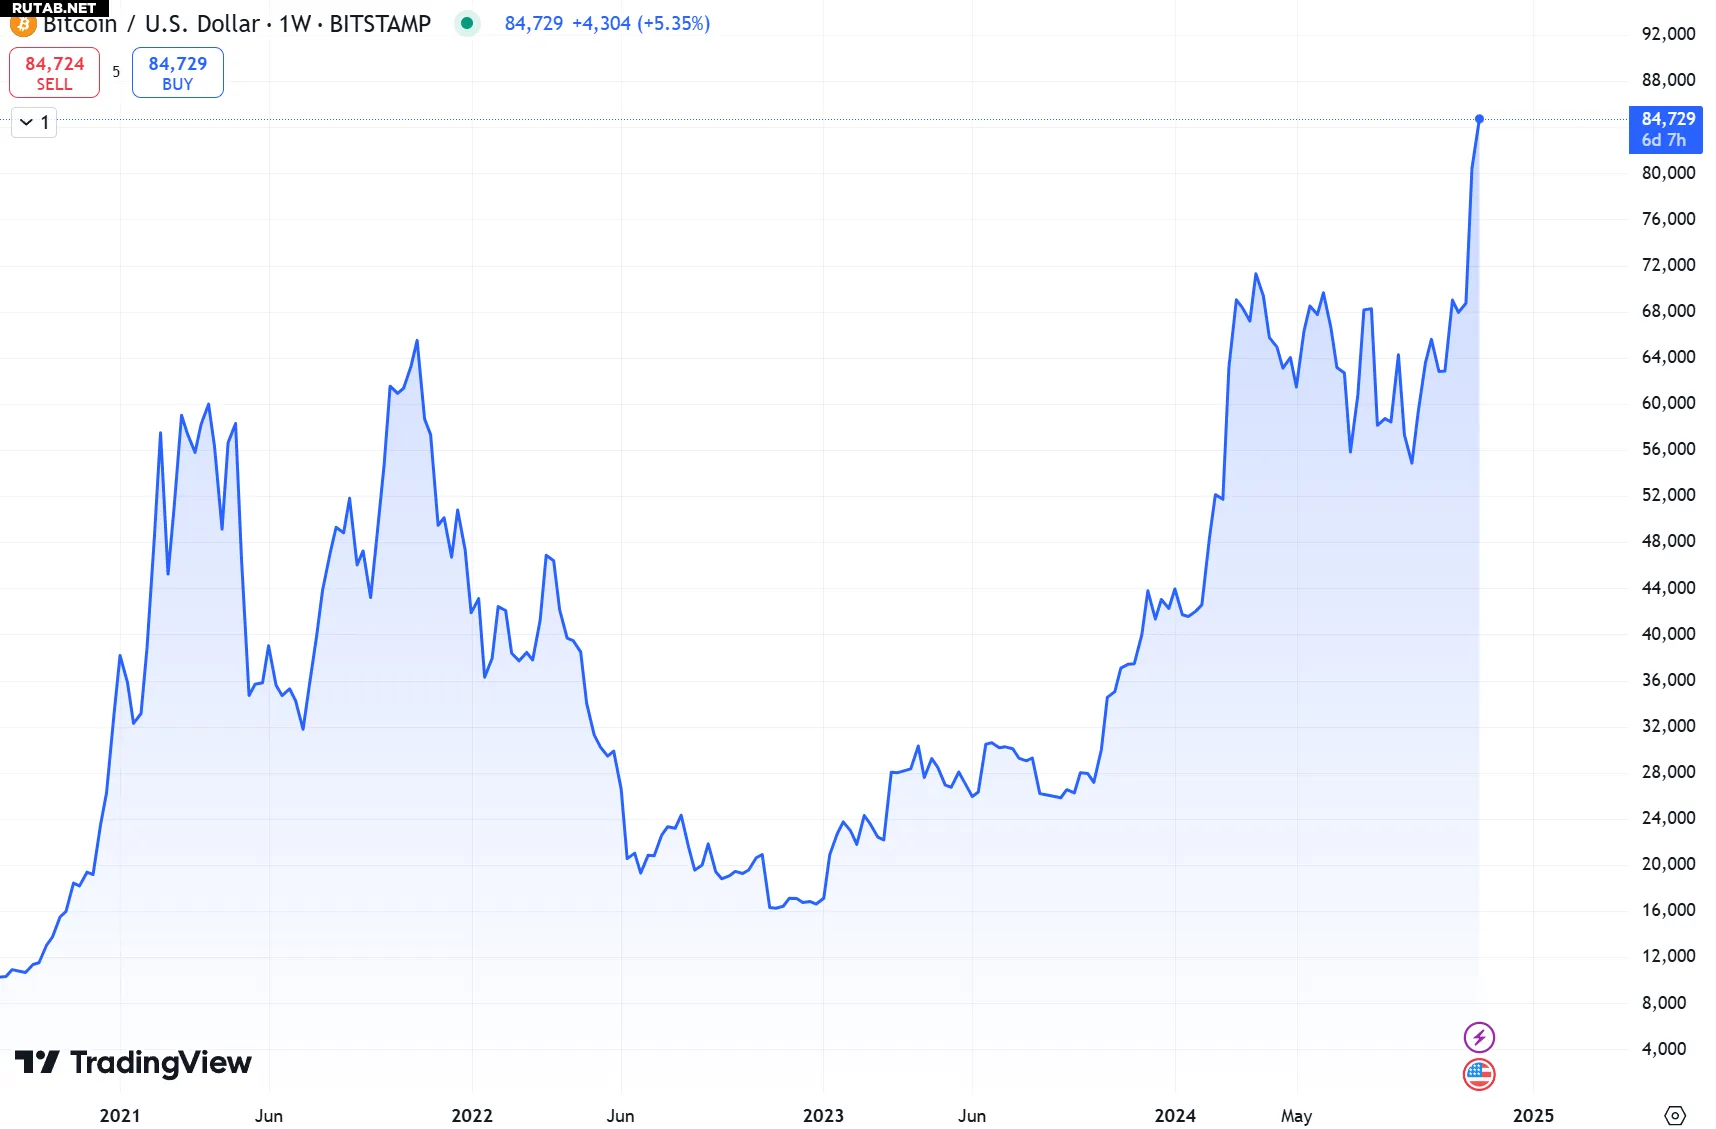Click the 60,000 price axis label

point(1669,403)
